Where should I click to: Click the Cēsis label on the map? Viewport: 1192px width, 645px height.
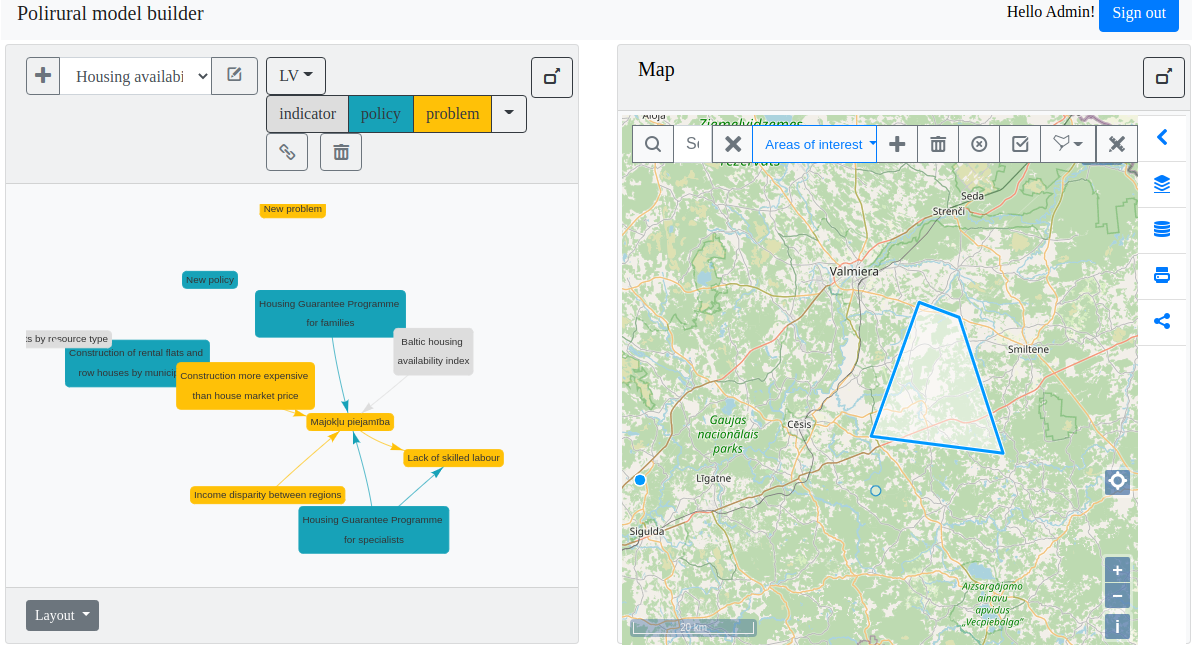[x=799, y=424]
